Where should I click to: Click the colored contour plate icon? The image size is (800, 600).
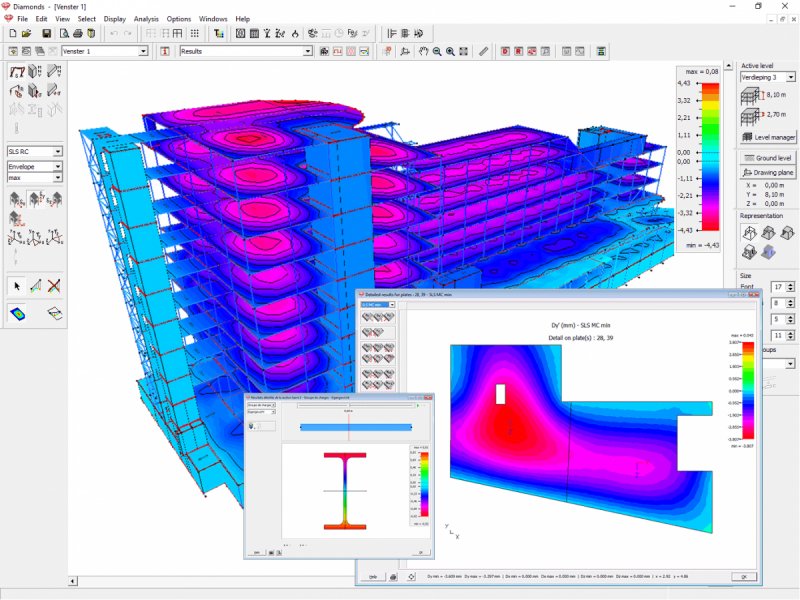pyautogui.click(x=18, y=313)
